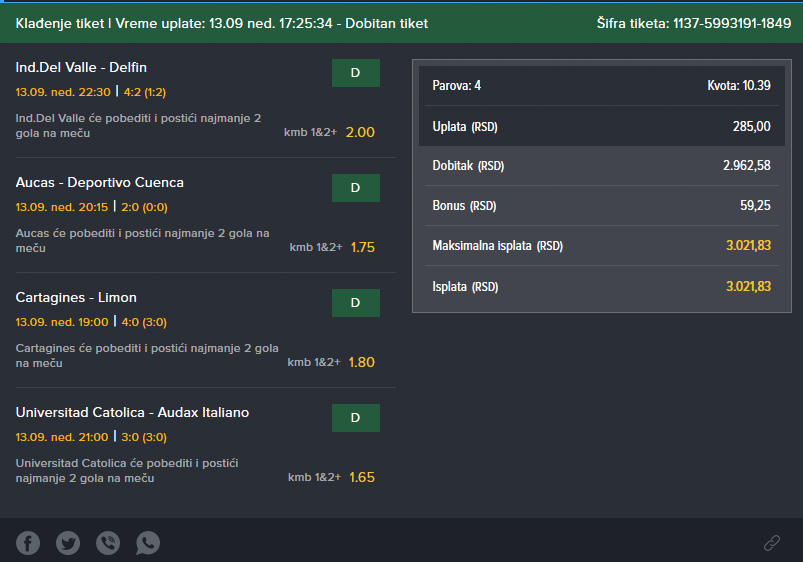Select the 1.65 odds value
The height and width of the screenshot is (562, 803).
[362, 477]
